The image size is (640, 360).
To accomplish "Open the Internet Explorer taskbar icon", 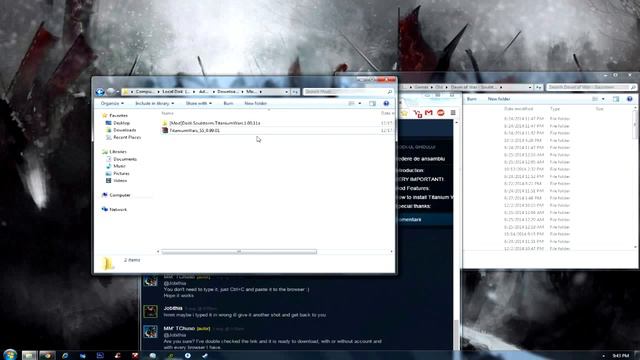I will point(65,356).
